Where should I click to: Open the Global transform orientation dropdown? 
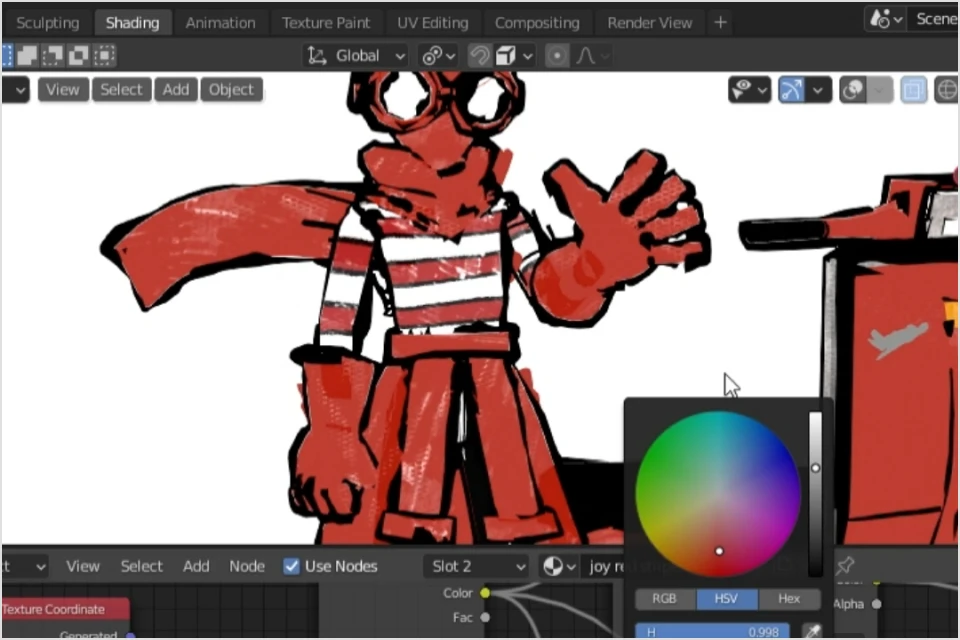point(356,56)
